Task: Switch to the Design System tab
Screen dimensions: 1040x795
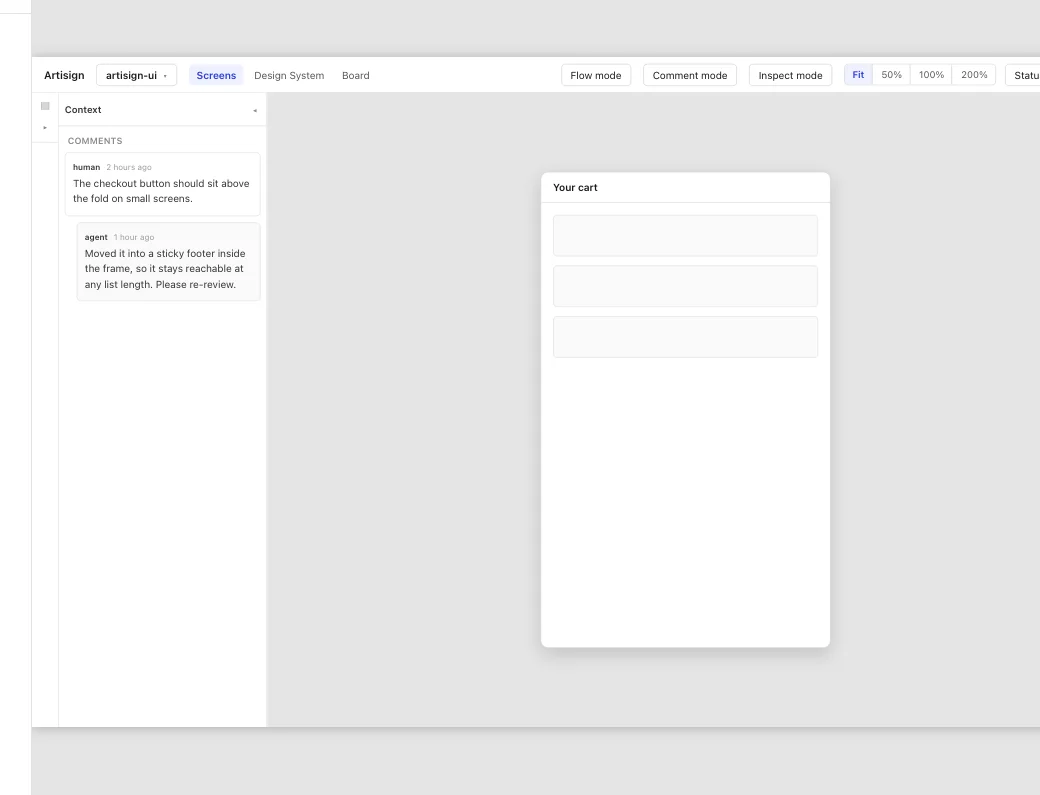Action: (289, 76)
